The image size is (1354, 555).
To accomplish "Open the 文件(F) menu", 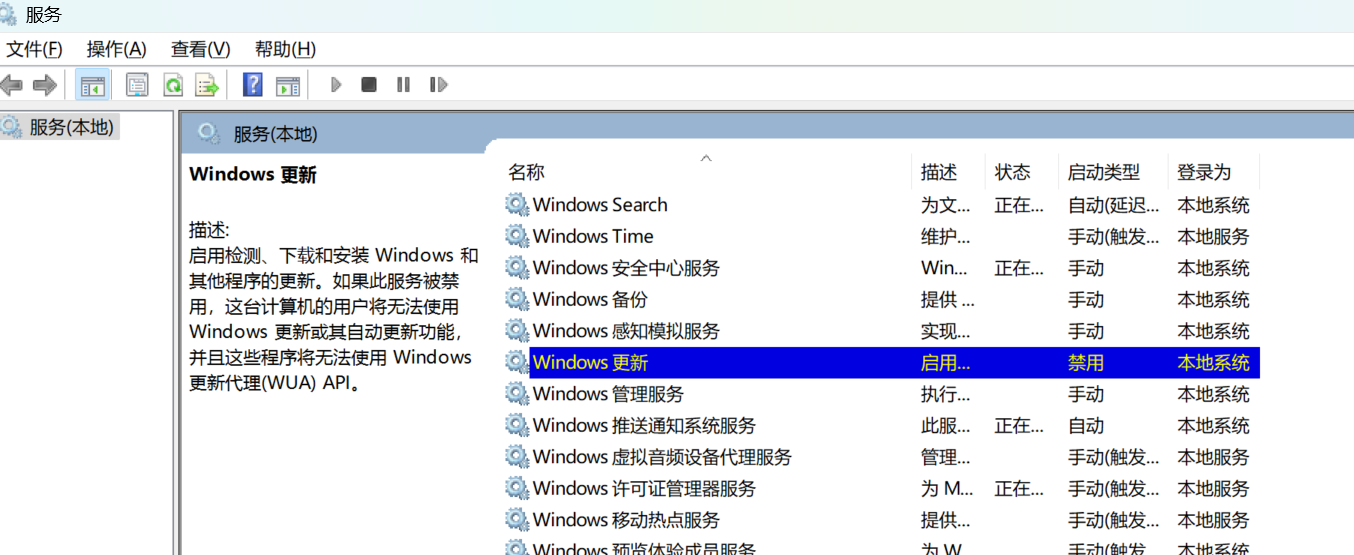I will click(35, 49).
